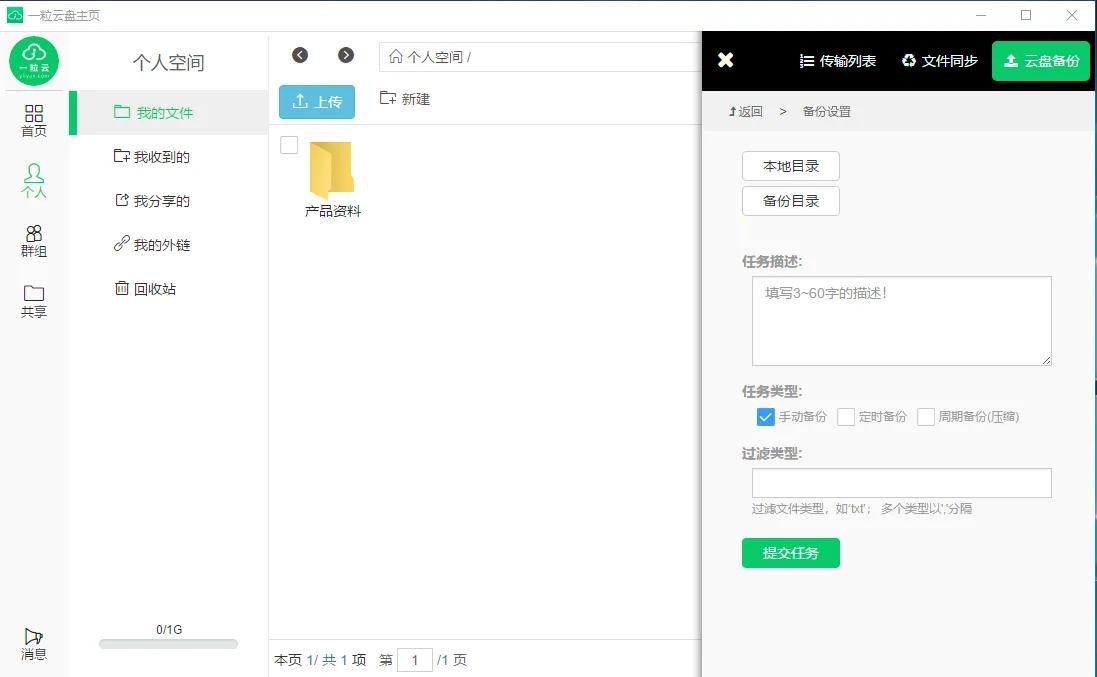Enable 手动备份 manual backup checkbox
The width and height of the screenshot is (1097, 677).
(765, 417)
